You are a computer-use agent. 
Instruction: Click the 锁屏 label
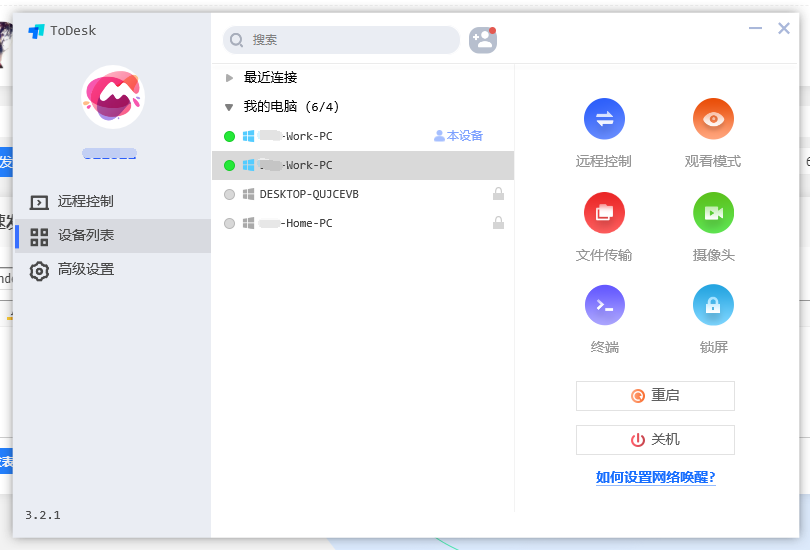pyautogui.click(x=713, y=347)
